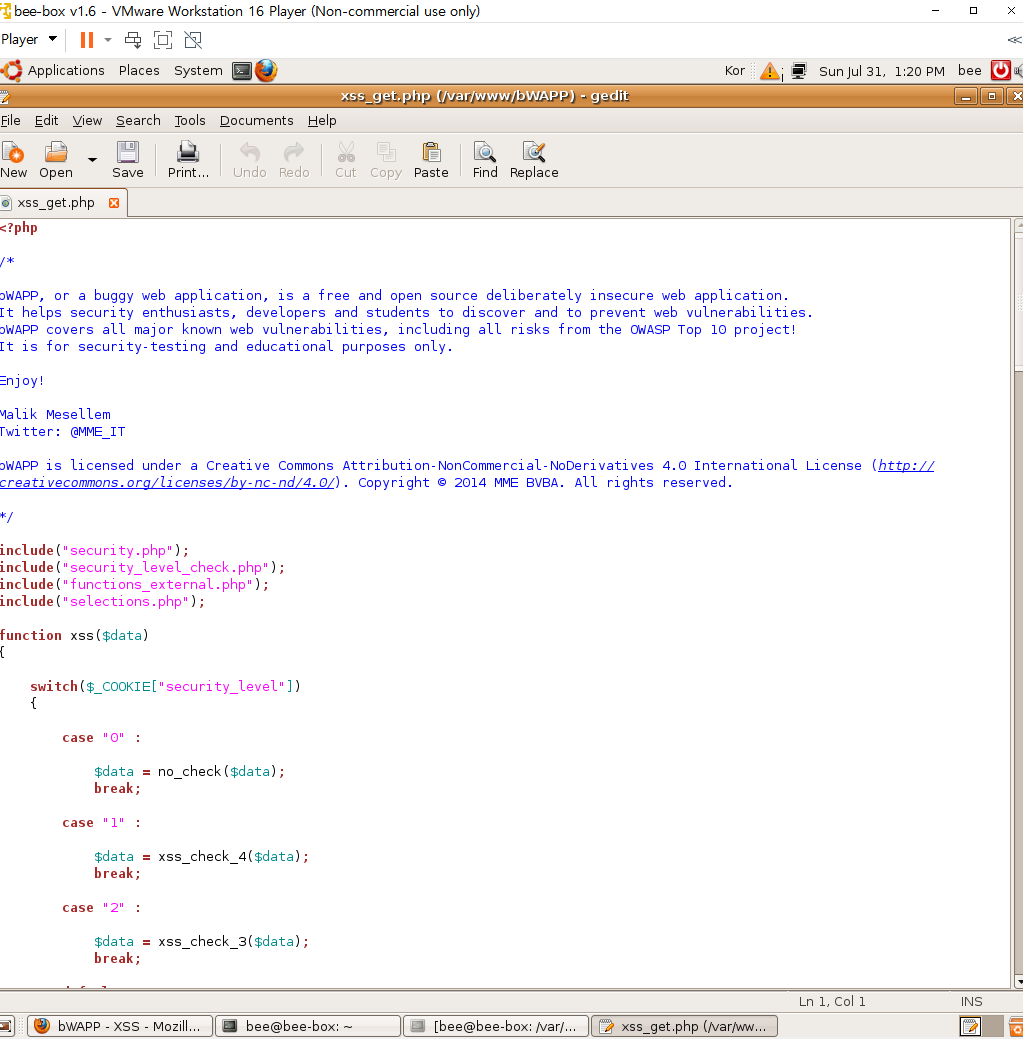Click the no_check($data) line
This screenshot has width=1023, height=1039.
[189, 772]
